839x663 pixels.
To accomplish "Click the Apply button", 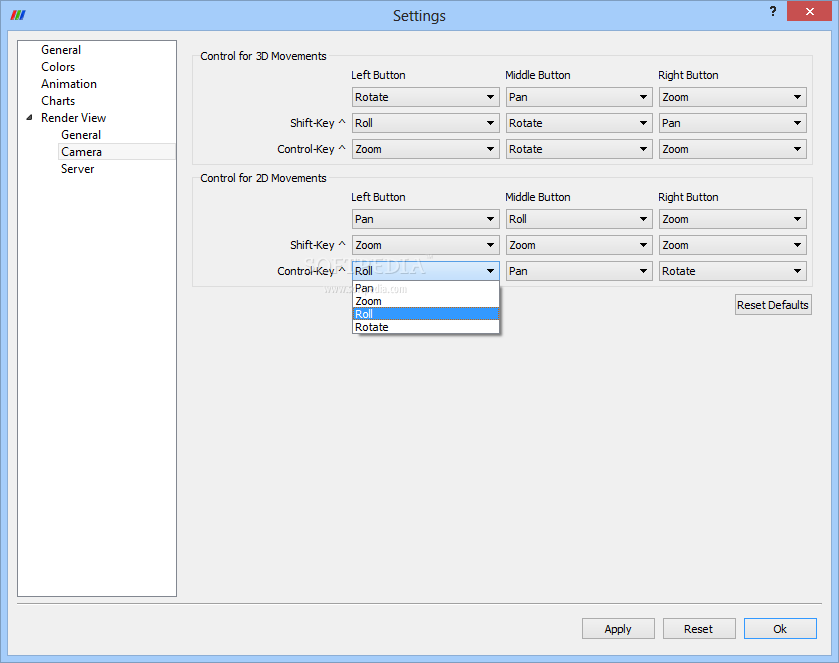I will (618, 629).
